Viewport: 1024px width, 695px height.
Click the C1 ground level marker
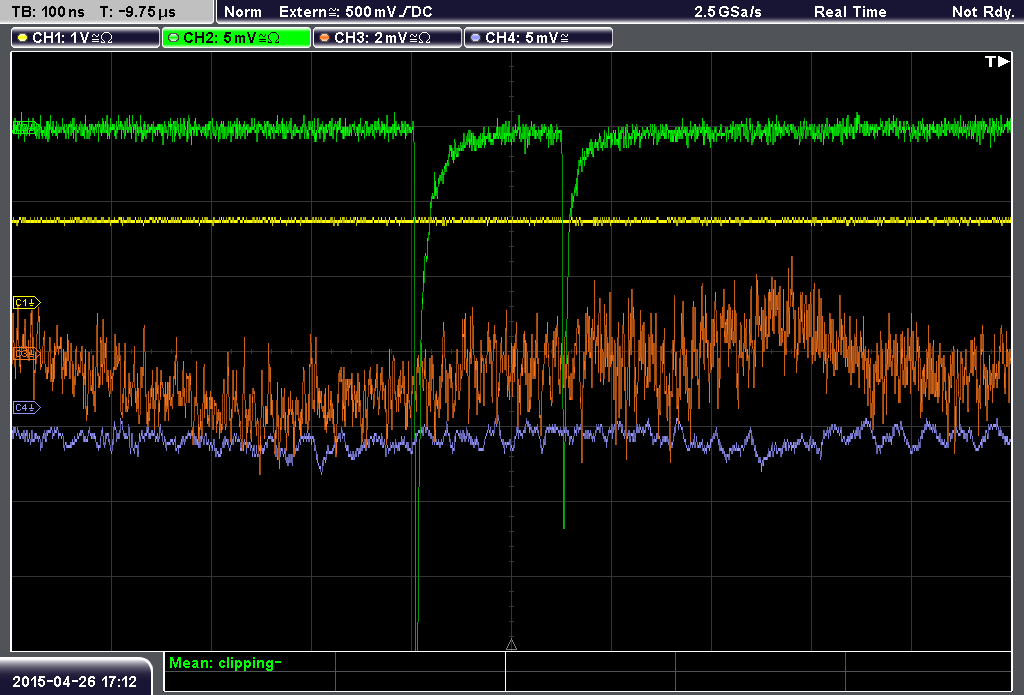pyautogui.click(x=27, y=302)
